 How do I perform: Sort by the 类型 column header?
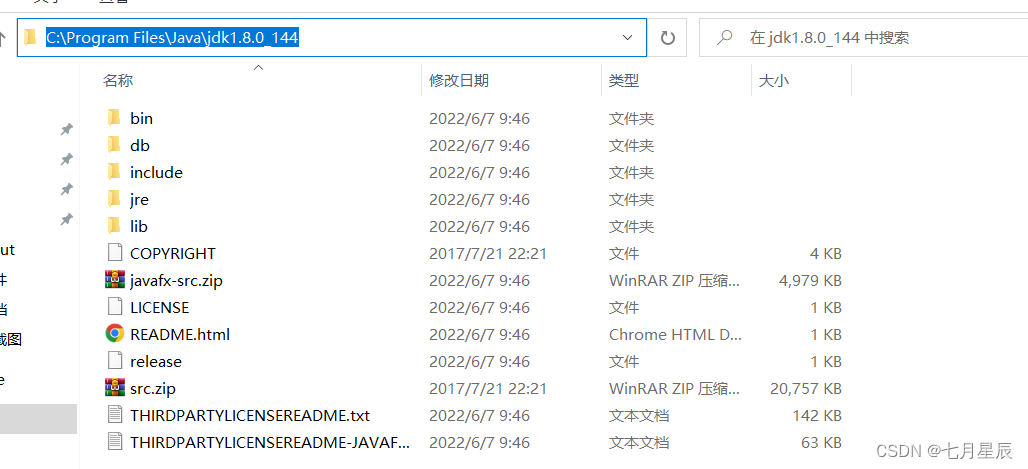point(623,81)
